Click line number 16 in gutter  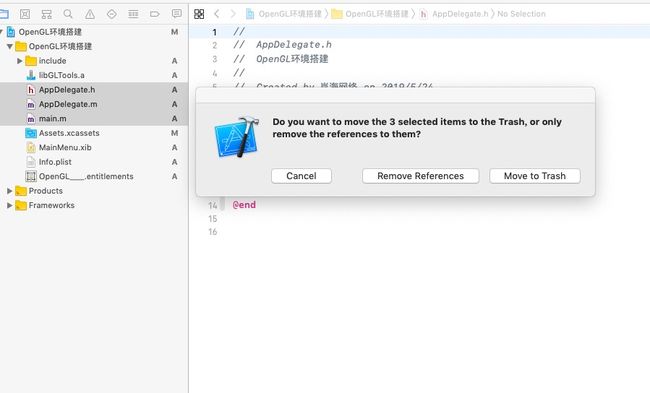pos(213,232)
